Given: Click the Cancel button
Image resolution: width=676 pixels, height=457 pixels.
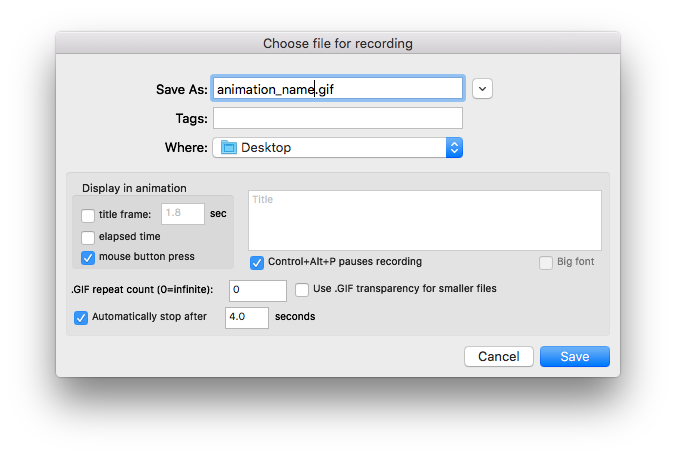Looking at the screenshot, I should click(499, 357).
